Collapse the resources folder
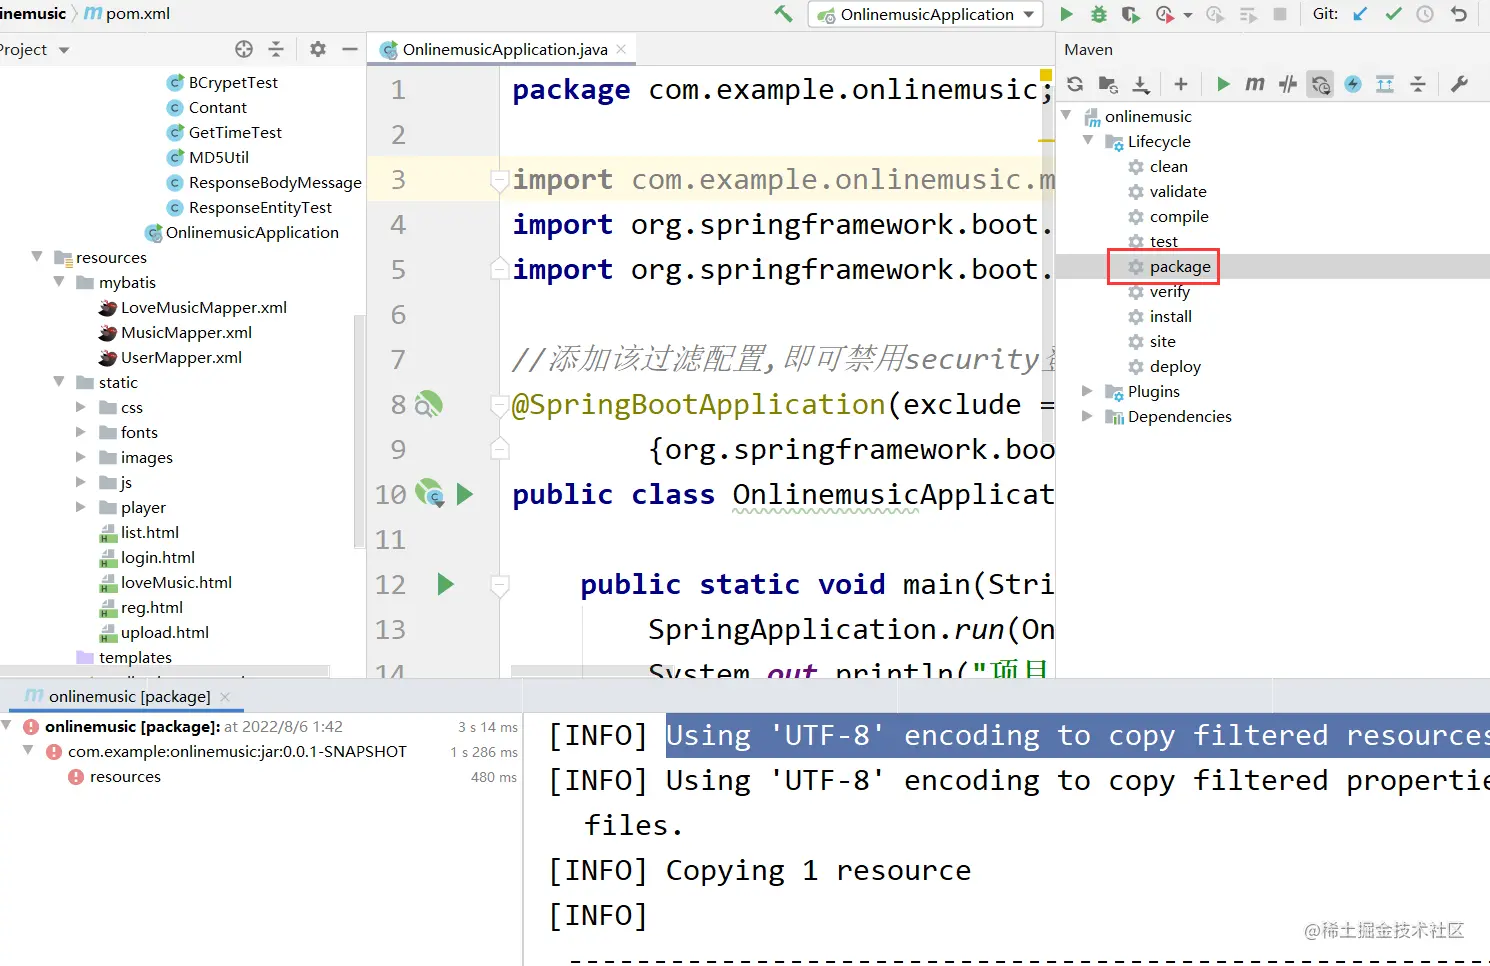 (37, 257)
